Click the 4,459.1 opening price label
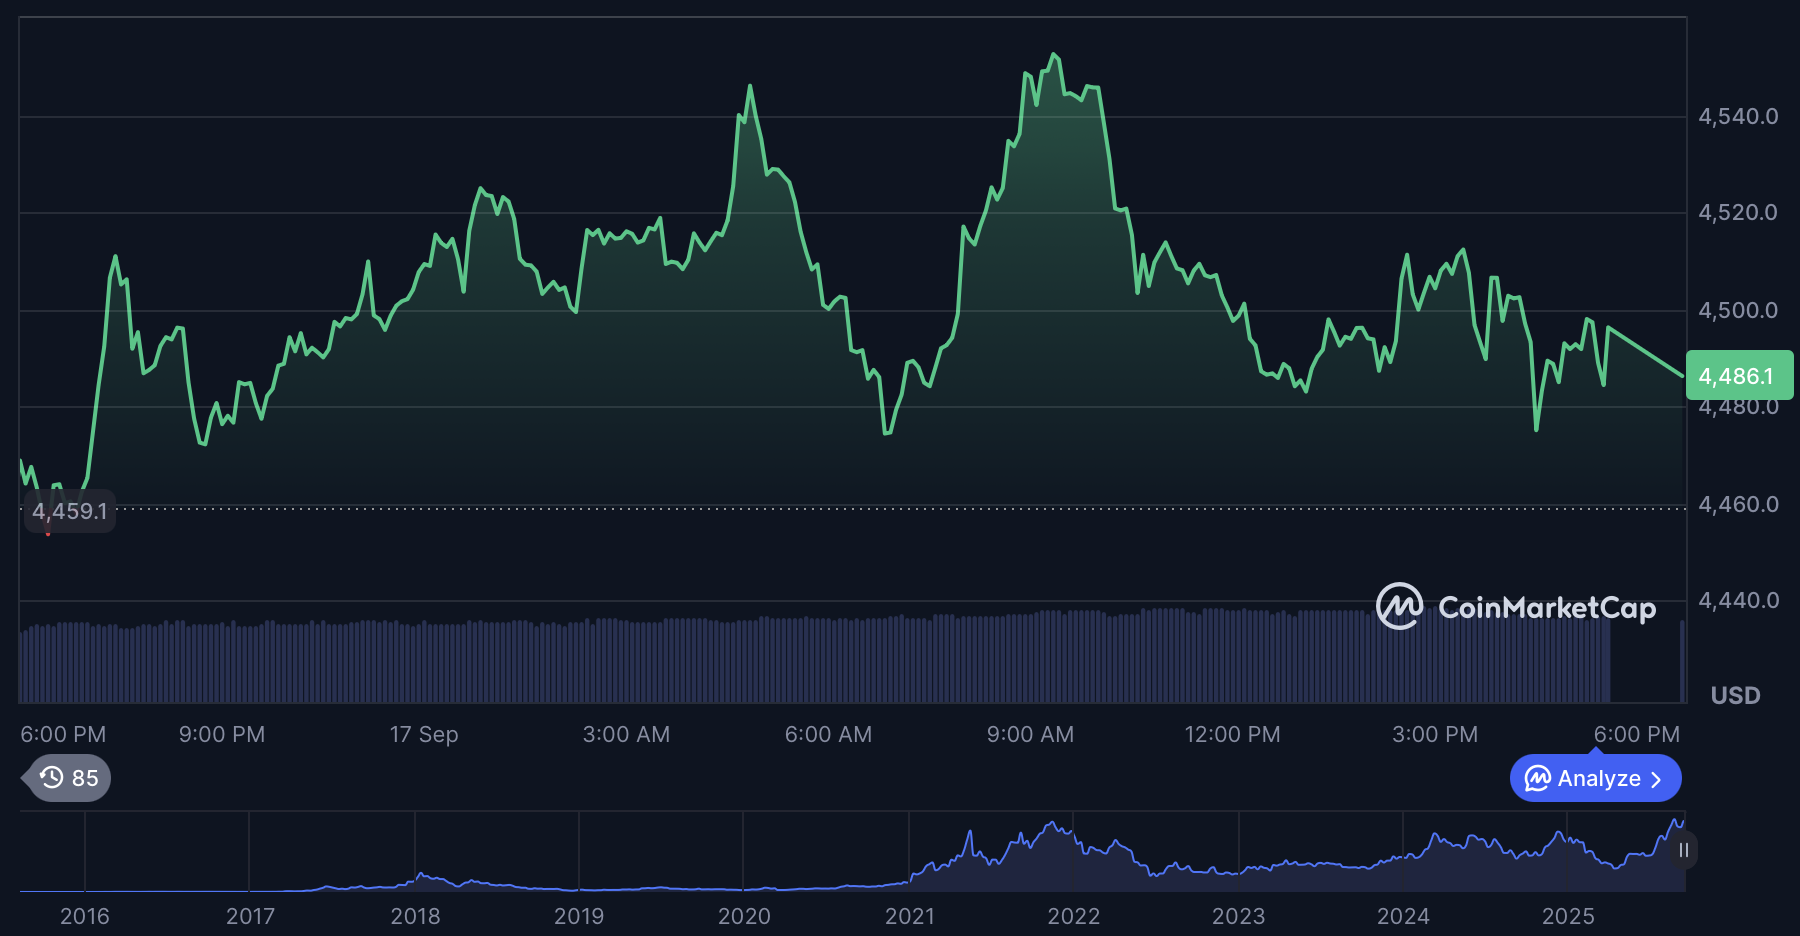1800x936 pixels. tap(69, 511)
